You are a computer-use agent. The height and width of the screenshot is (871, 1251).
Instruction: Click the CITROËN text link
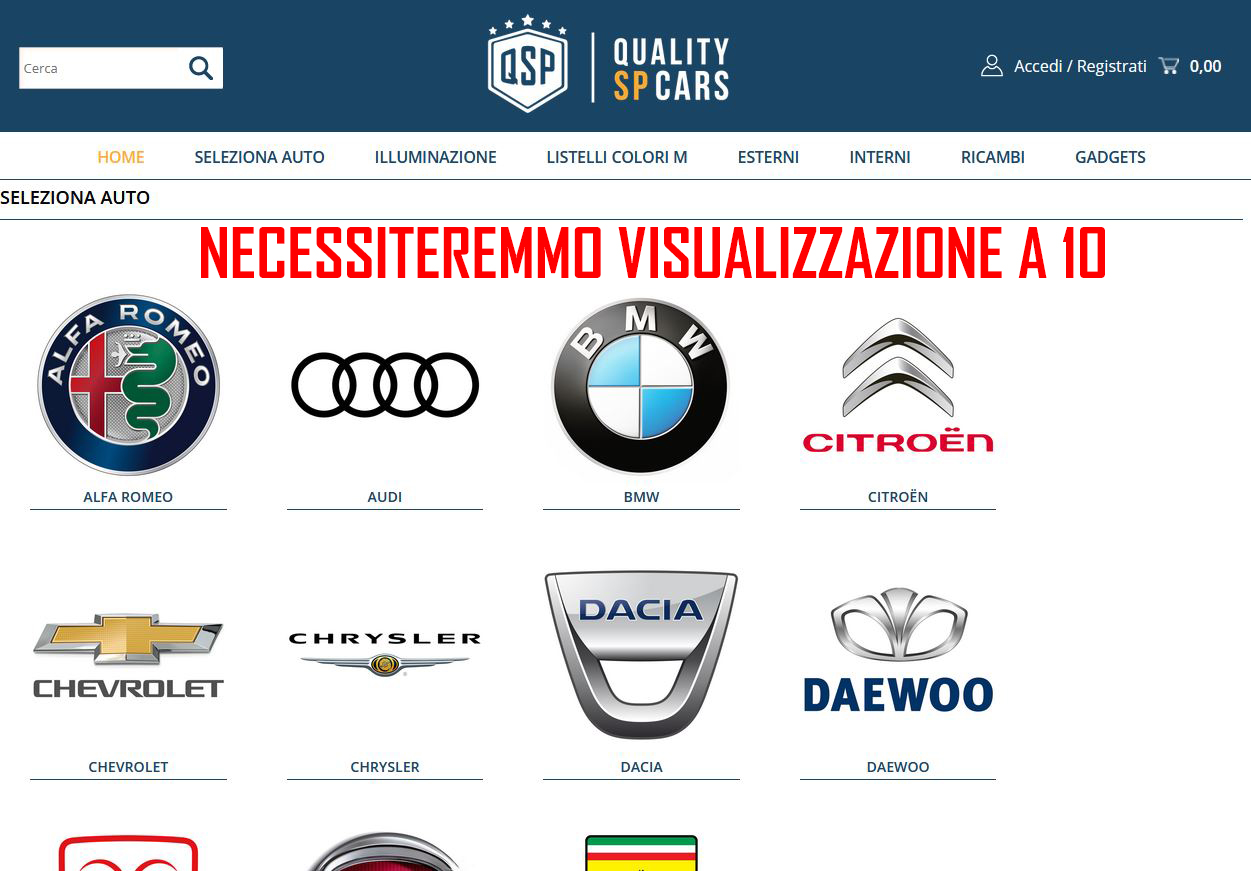pyautogui.click(x=898, y=497)
